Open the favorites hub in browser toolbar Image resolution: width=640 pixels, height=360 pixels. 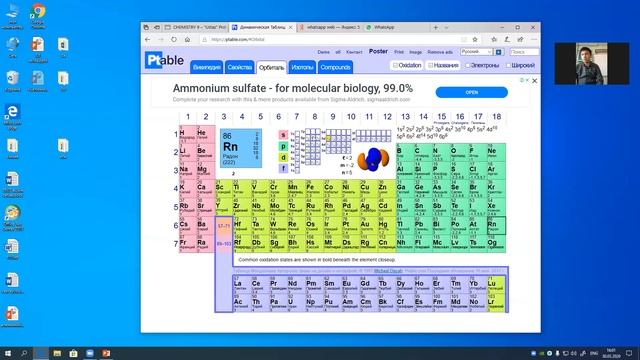pyautogui.click(x=494, y=40)
